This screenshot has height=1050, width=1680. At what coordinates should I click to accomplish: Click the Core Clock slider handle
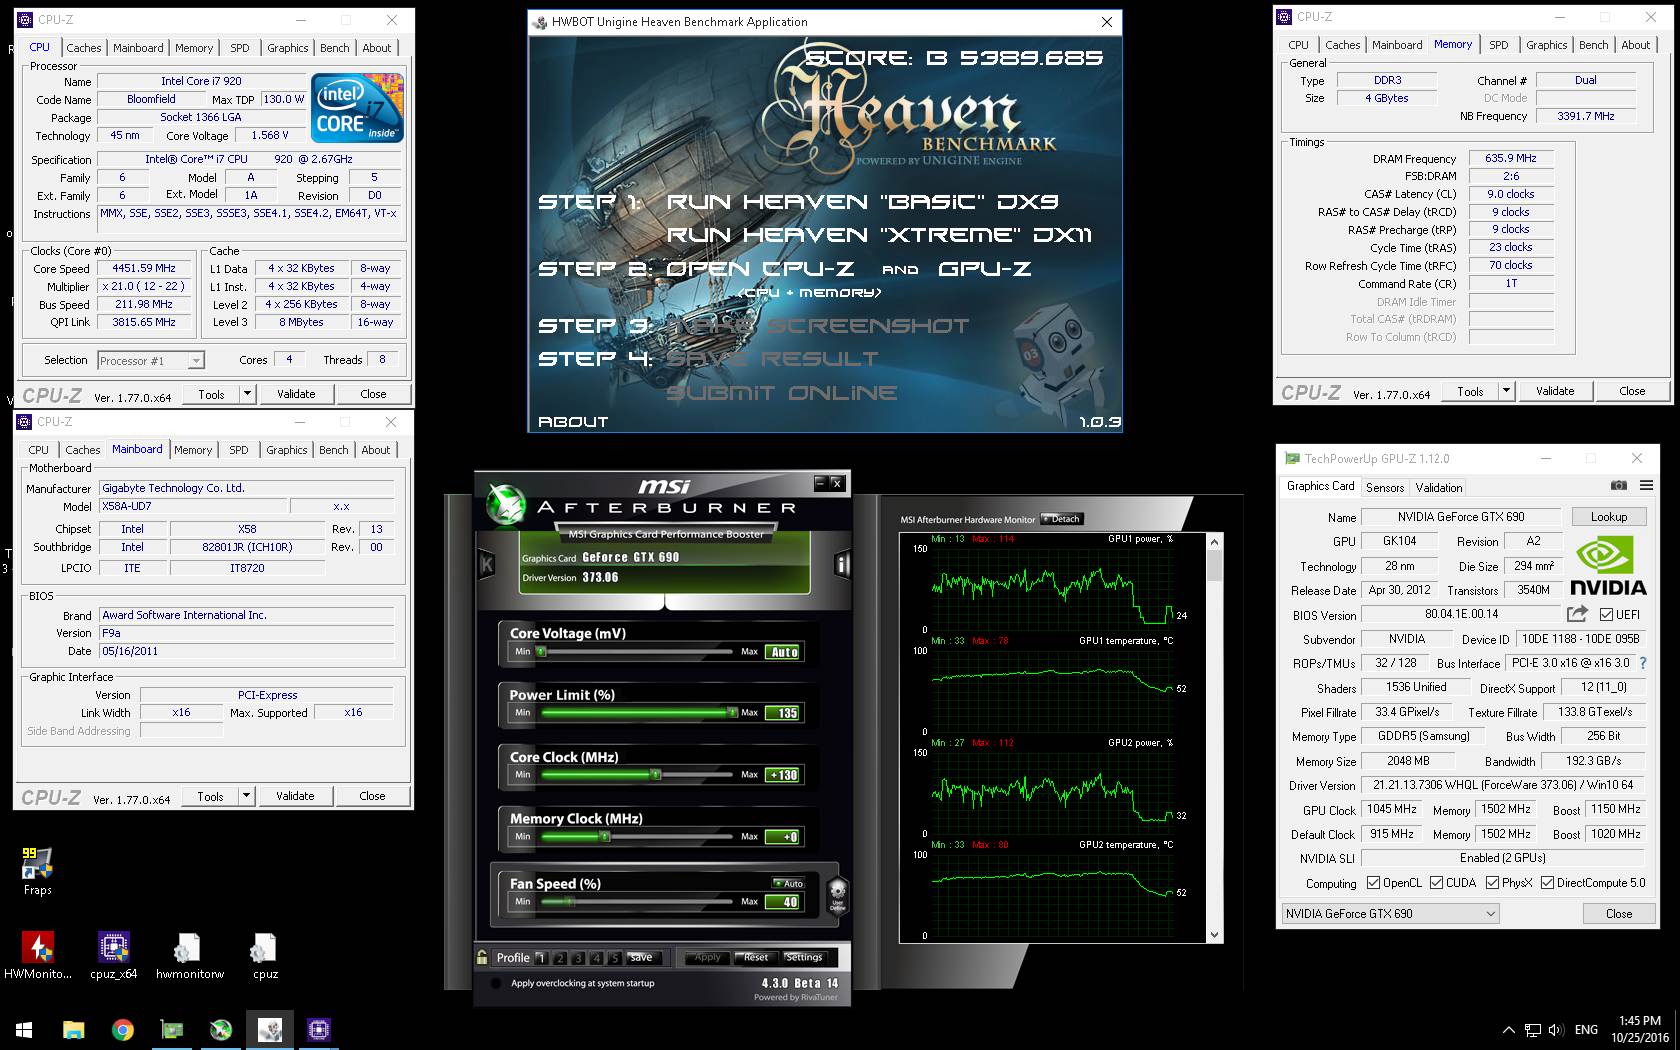click(x=655, y=775)
